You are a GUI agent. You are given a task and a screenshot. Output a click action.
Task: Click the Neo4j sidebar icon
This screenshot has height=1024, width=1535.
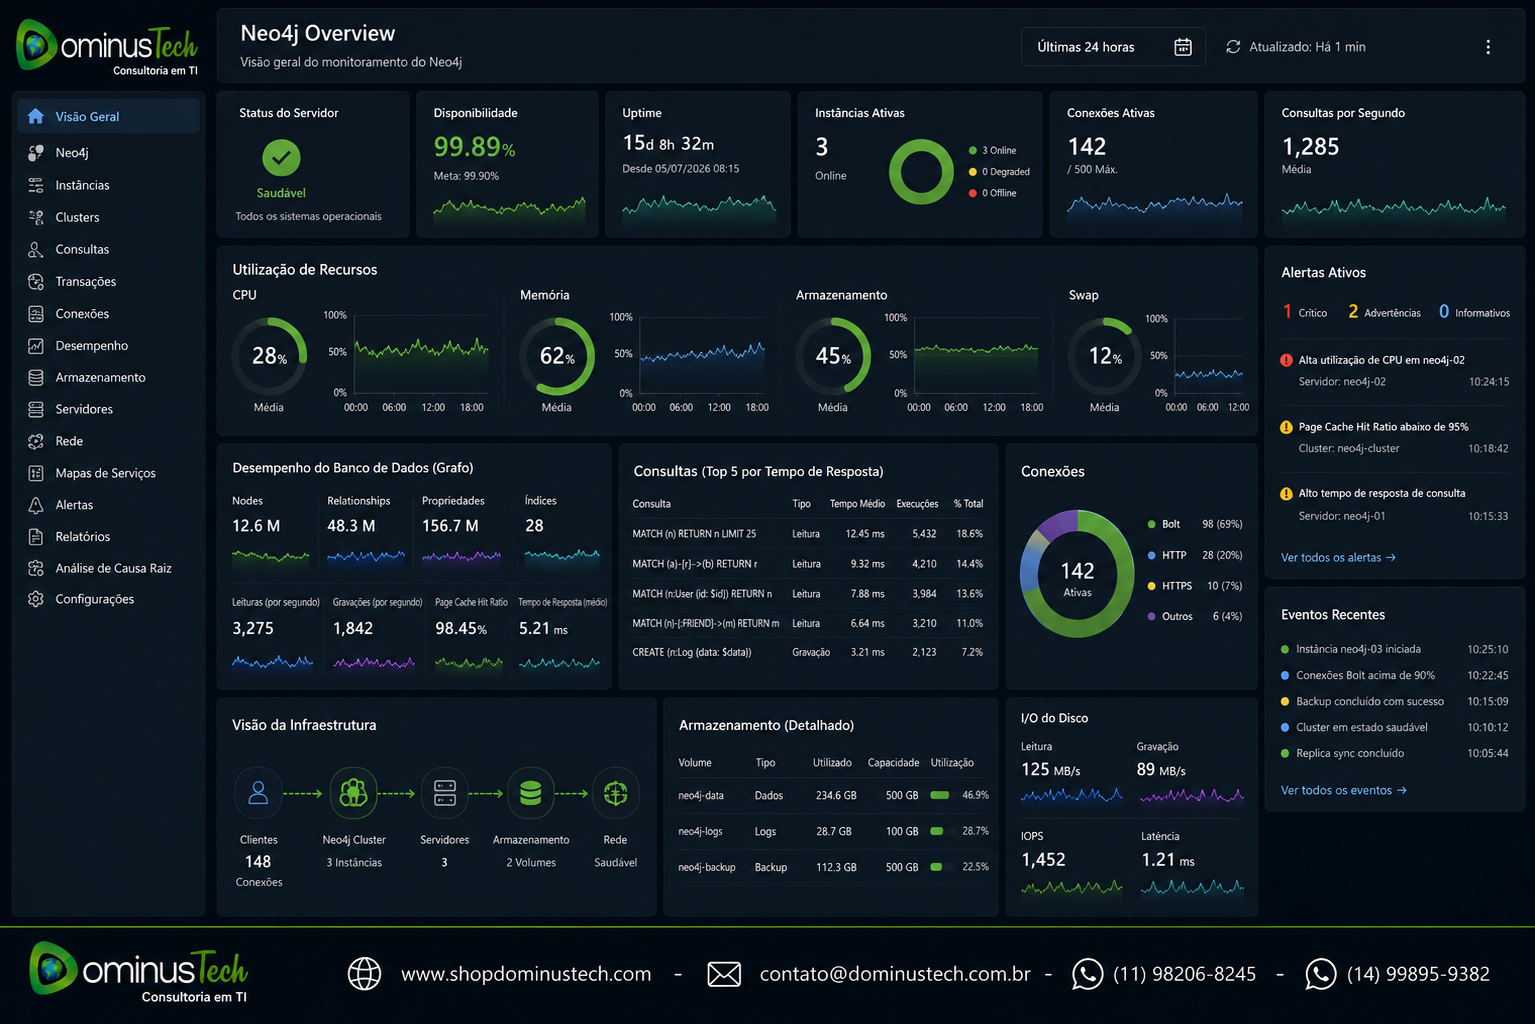point(36,153)
